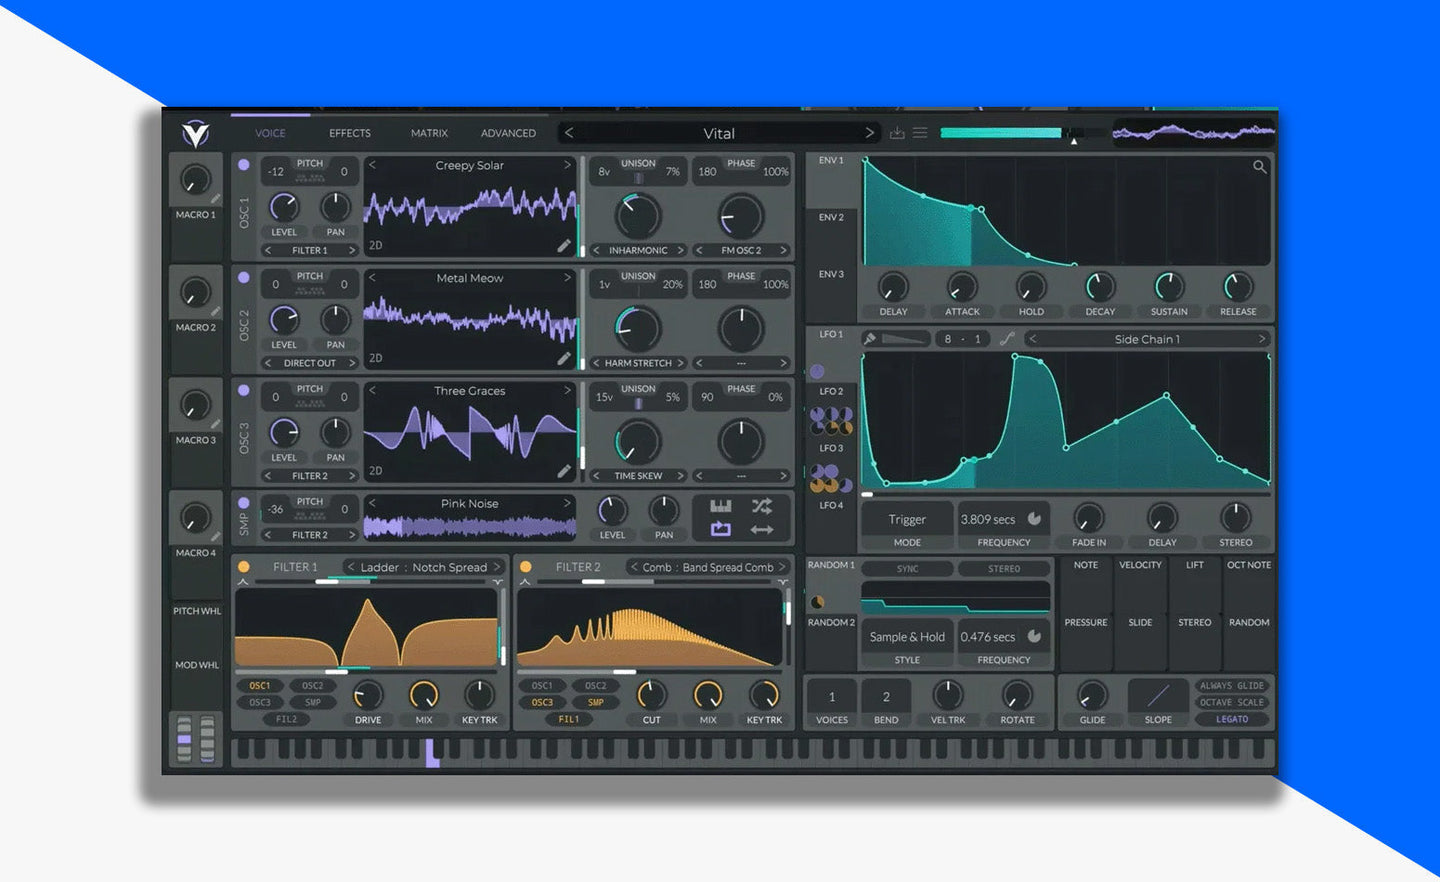
Task: Adjust the glide SLOPE control
Action: tap(1158, 695)
